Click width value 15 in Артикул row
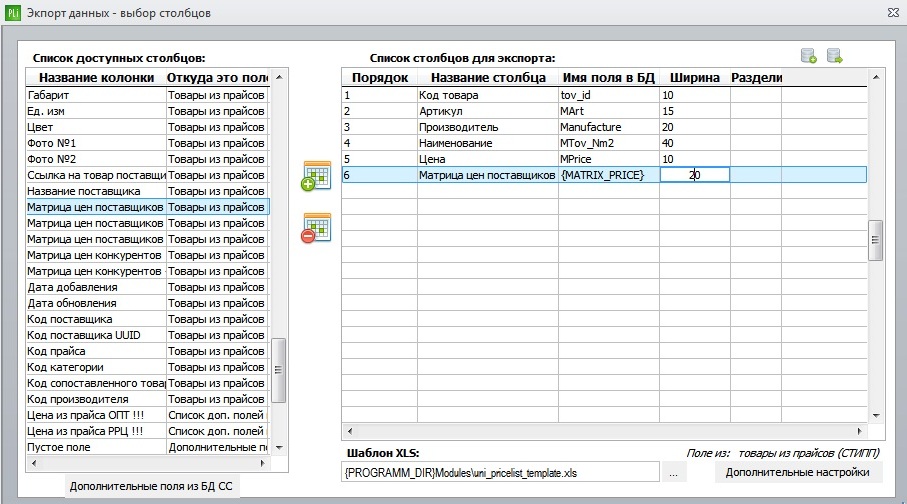The width and height of the screenshot is (907, 504). pos(695,111)
